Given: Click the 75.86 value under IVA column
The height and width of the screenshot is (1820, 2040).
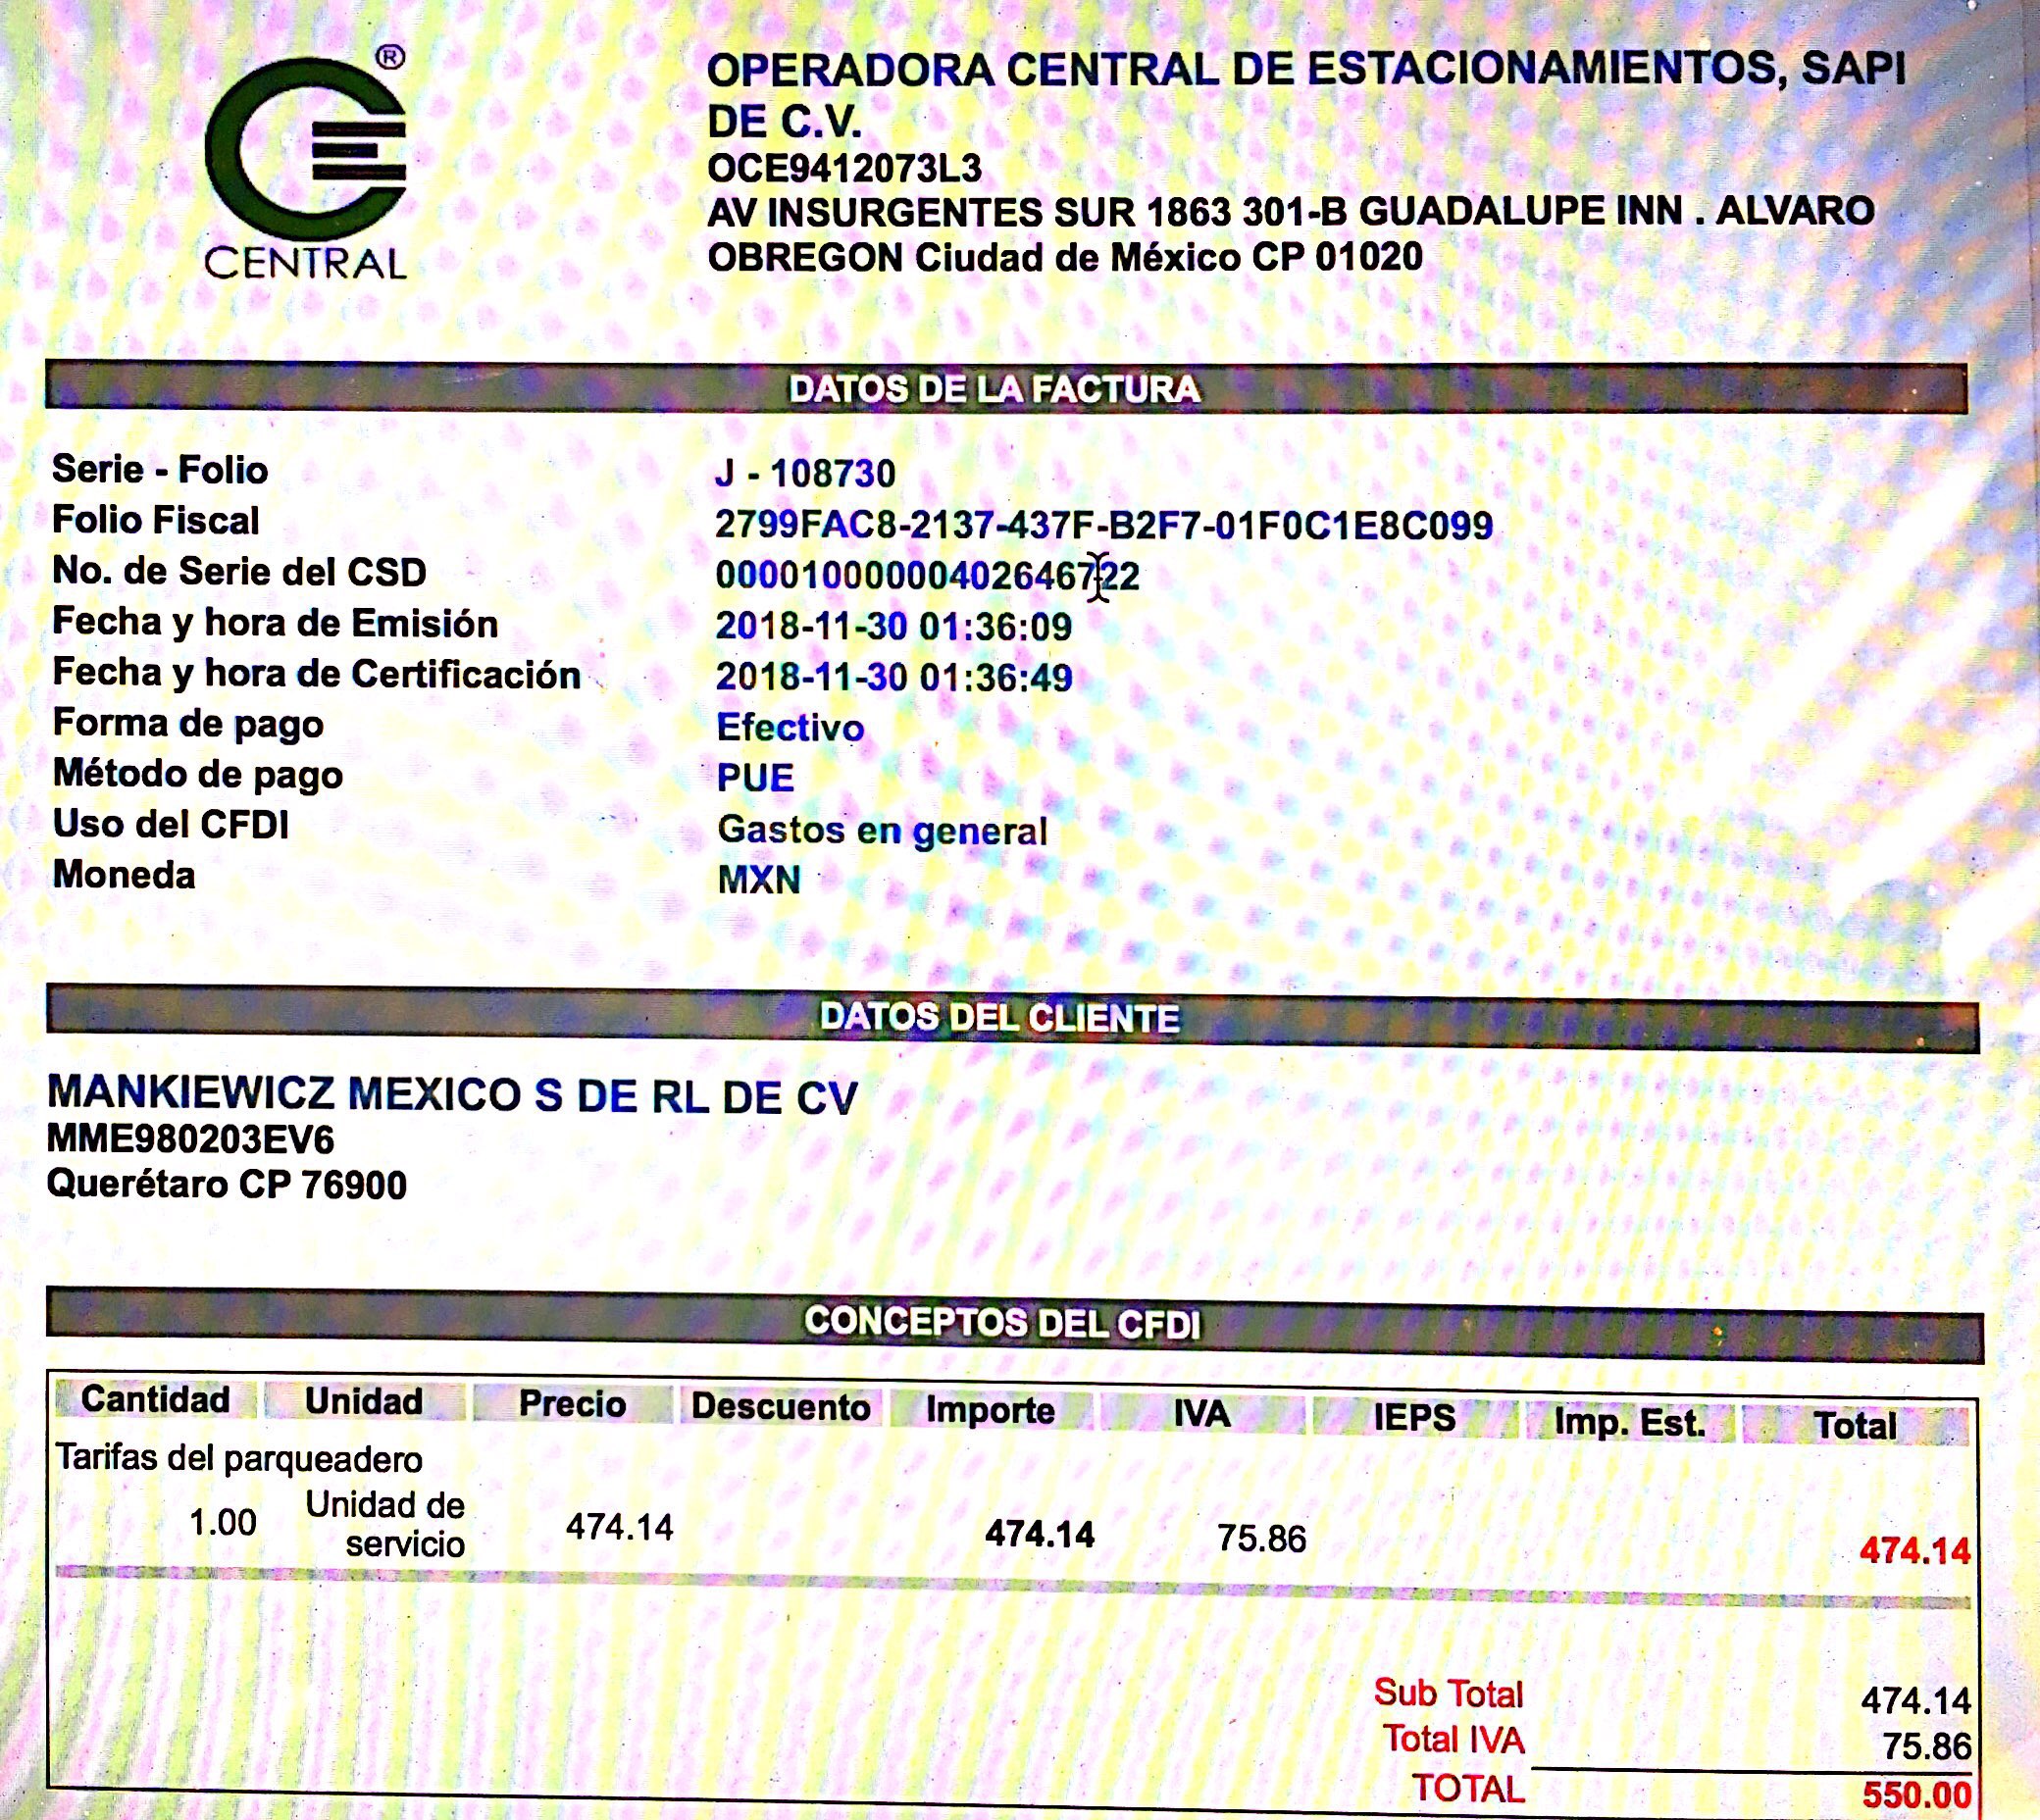Looking at the screenshot, I should (x=1262, y=1539).
